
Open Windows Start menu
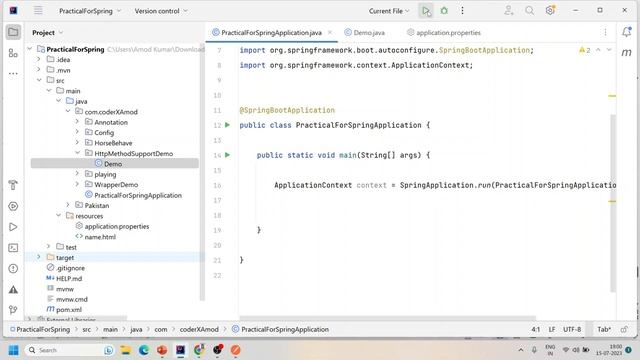tap(13, 350)
